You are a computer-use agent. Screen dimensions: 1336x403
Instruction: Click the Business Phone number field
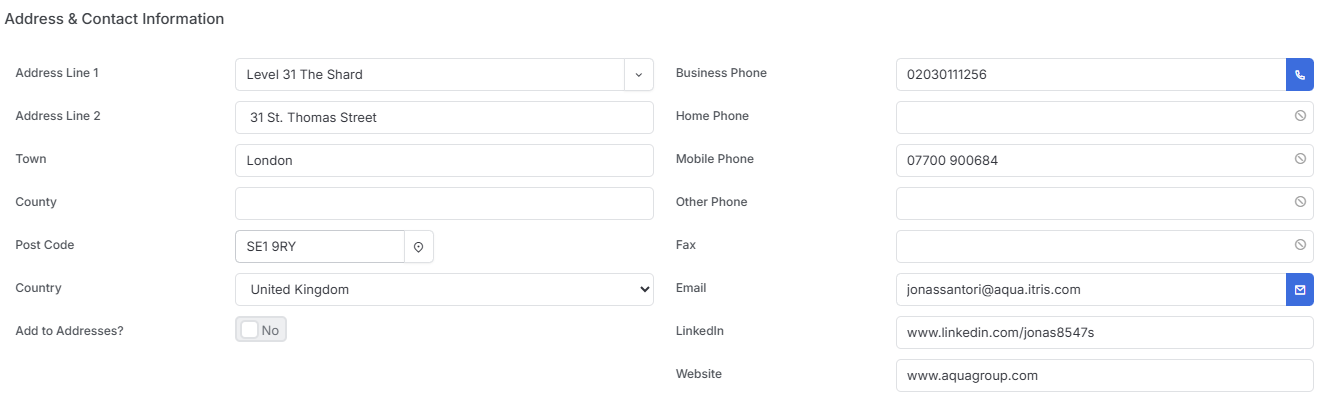pos(1091,74)
